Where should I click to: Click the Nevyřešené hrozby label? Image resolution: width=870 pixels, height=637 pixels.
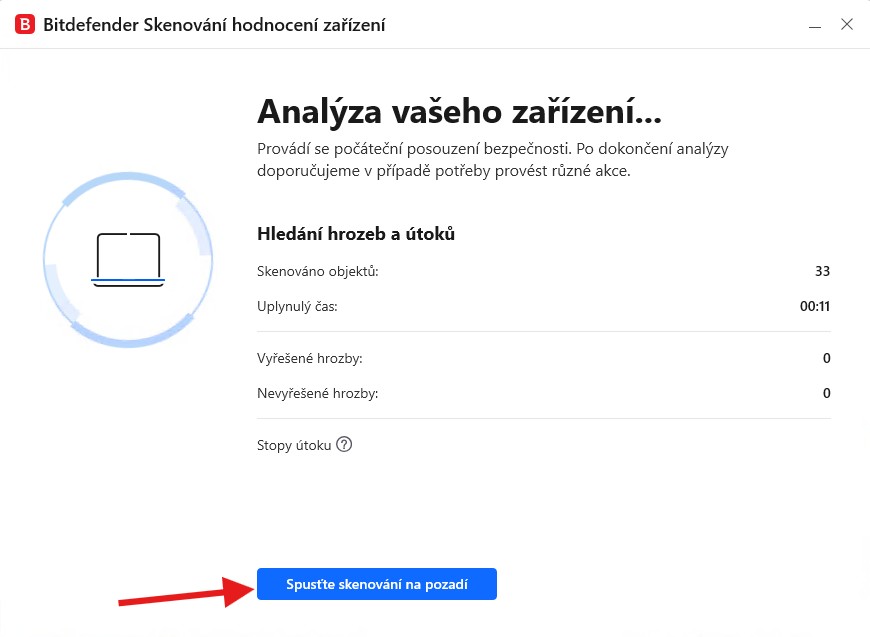pyautogui.click(x=318, y=393)
